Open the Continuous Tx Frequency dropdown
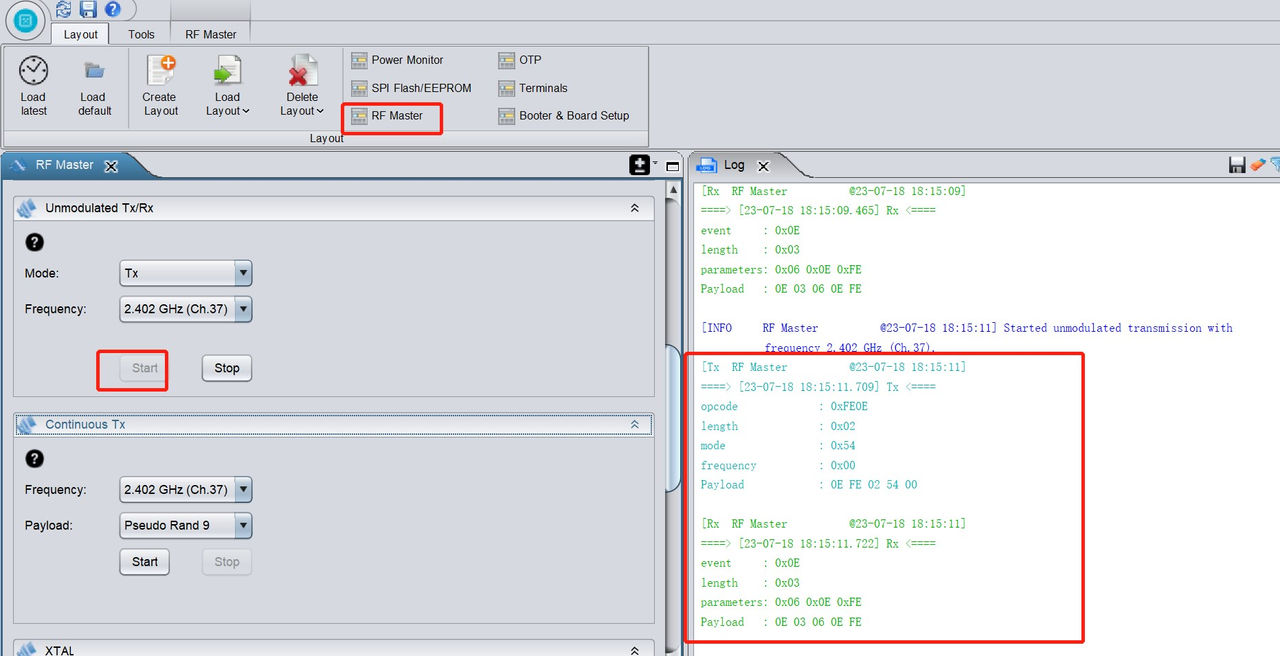Screen dimensions: 1280x656 [x=186, y=490]
